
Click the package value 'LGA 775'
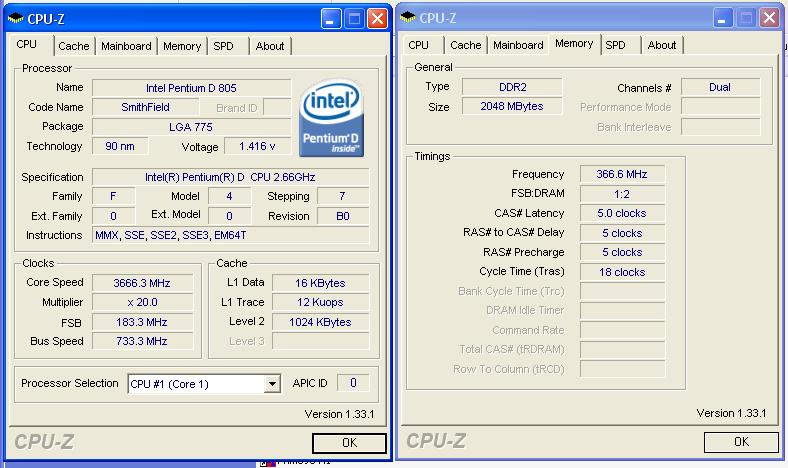(191, 127)
